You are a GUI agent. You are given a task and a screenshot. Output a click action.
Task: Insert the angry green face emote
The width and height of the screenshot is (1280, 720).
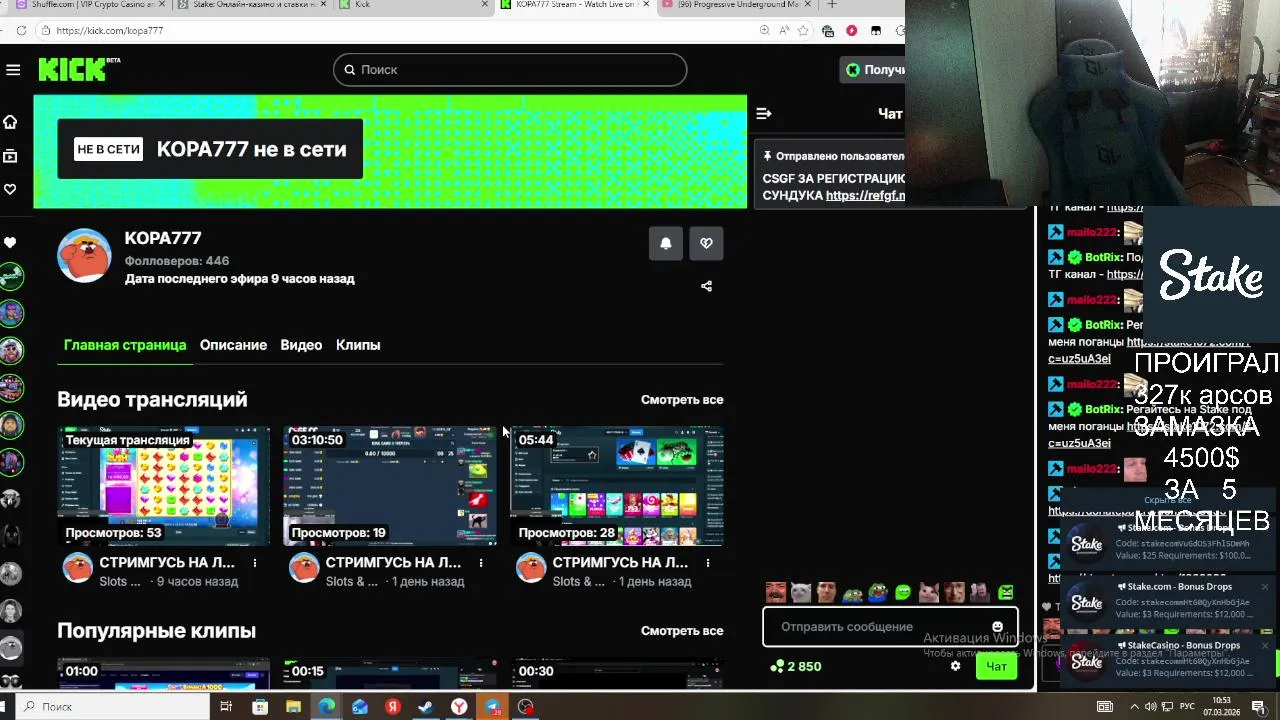point(1005,592)
